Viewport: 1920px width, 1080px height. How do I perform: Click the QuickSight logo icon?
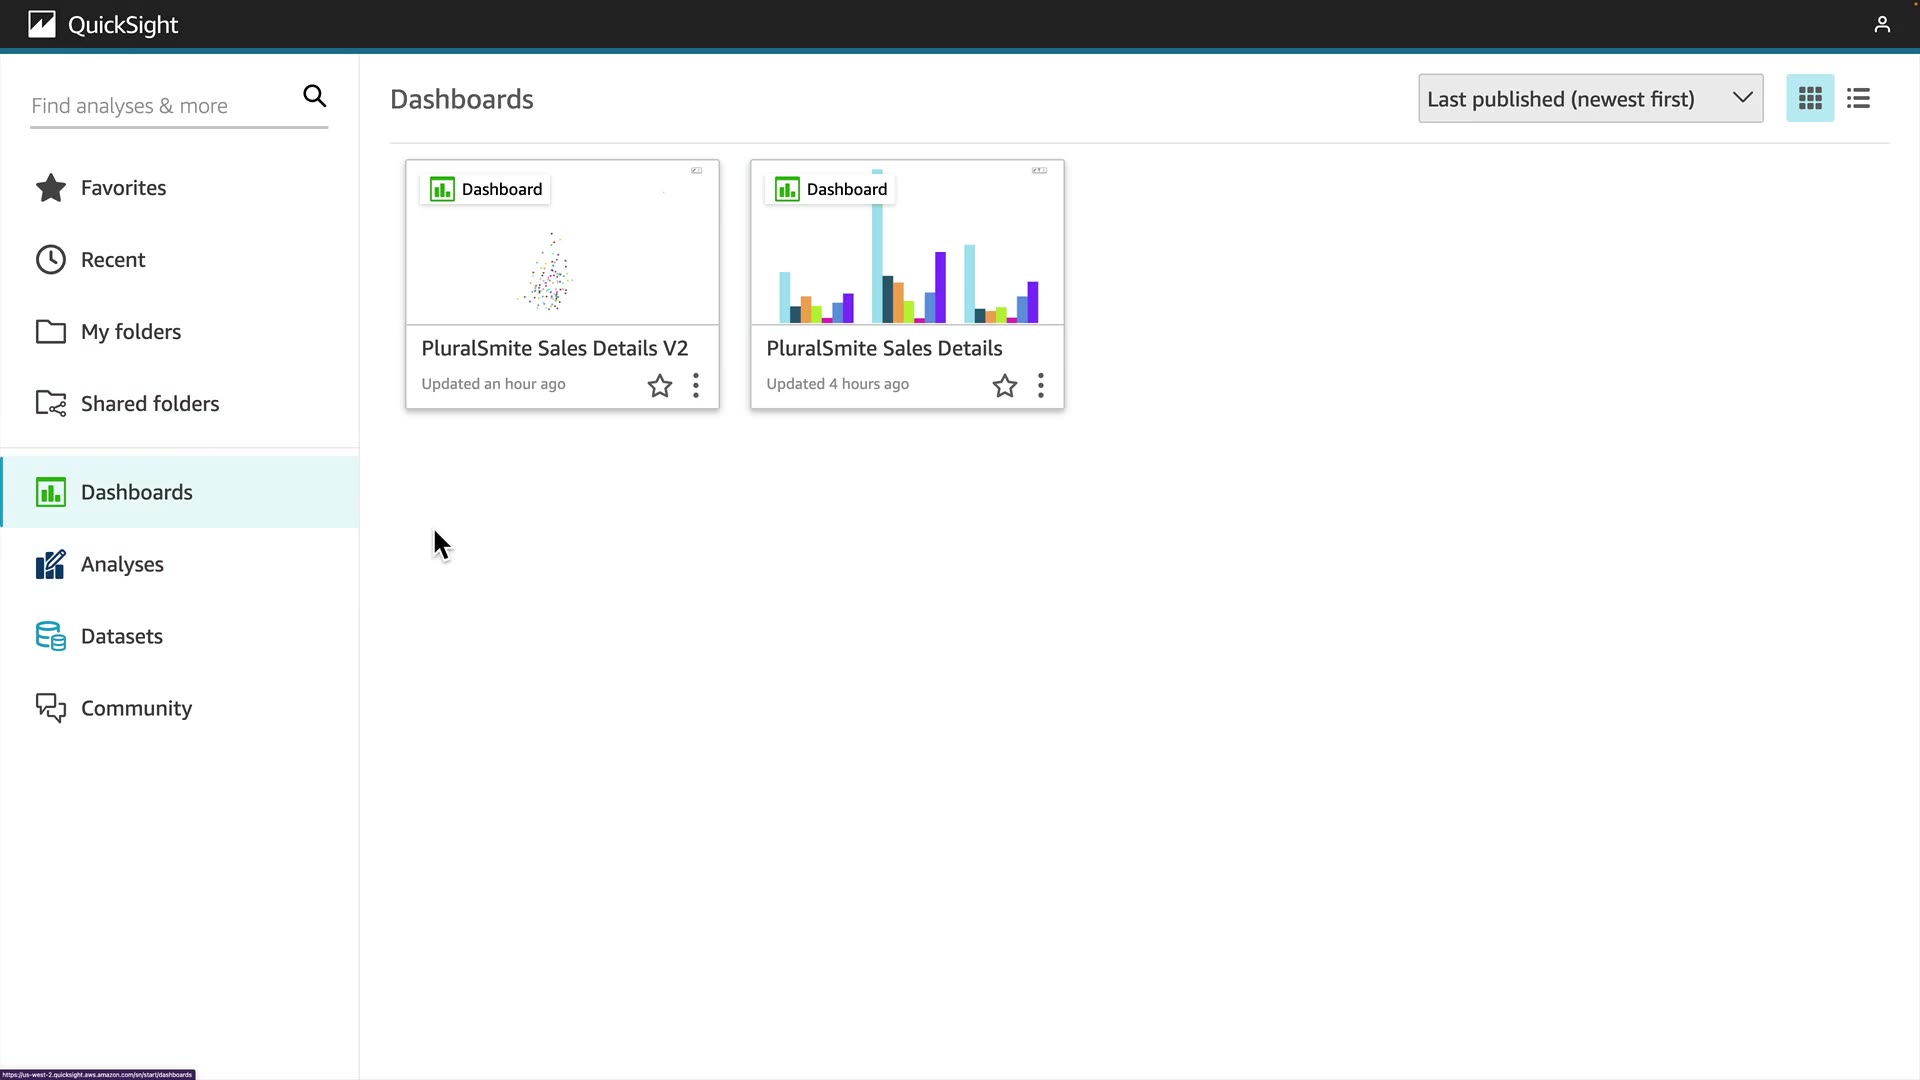42,24
